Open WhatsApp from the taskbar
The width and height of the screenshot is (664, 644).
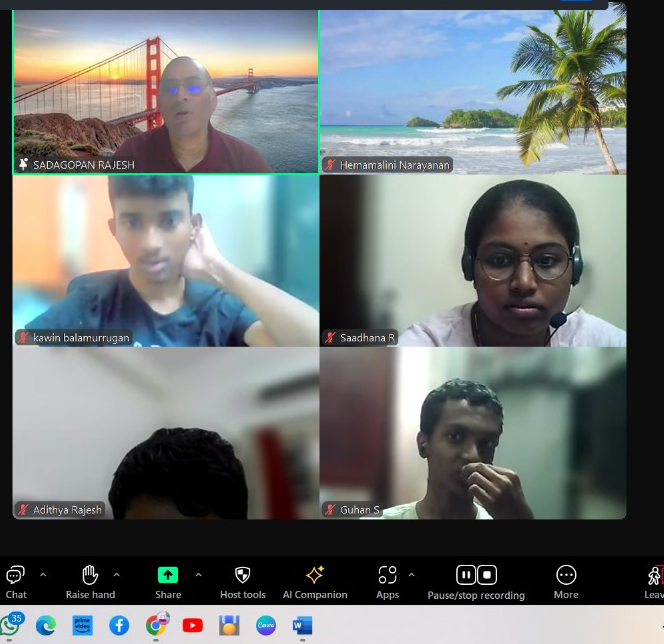[10, 625]
